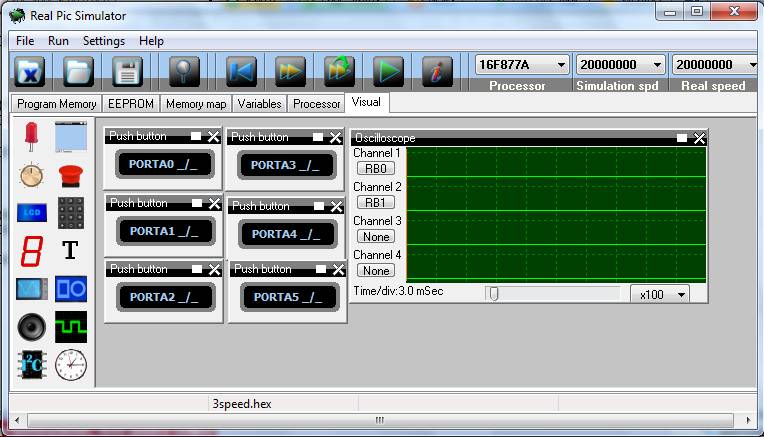This screenshot has height=437, width=764.
Task: Click the 3speed.hex status bar text
Action: (242, 404)
